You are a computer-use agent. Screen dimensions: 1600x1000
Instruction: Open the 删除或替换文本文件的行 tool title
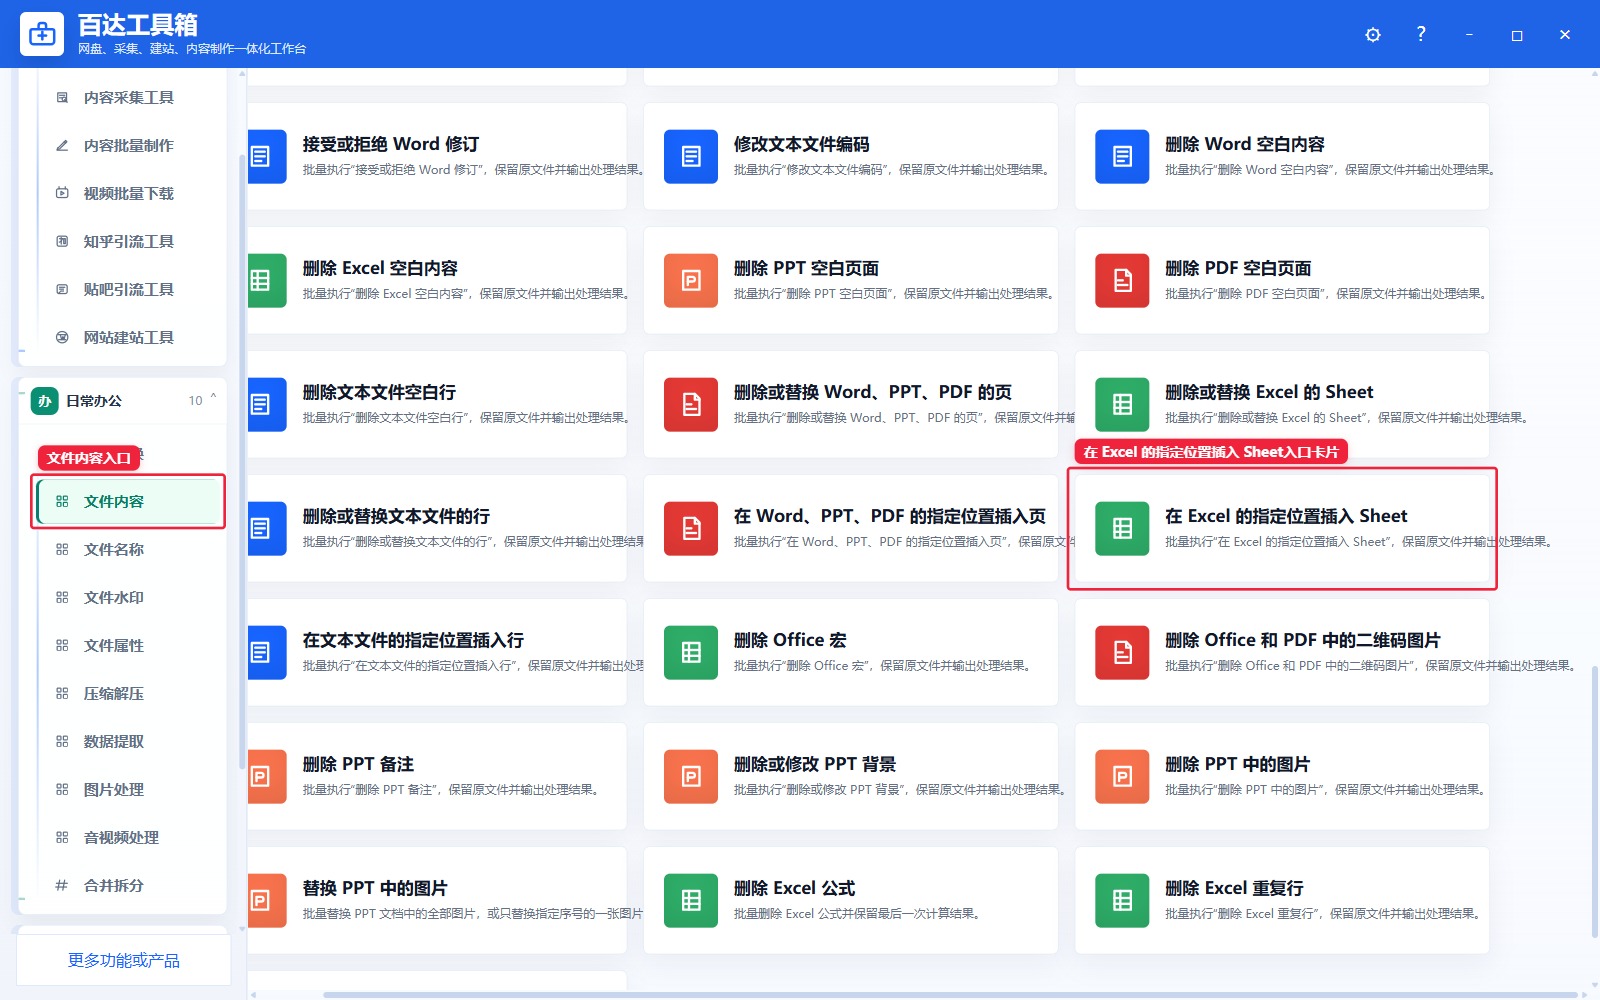click(x=396, y=516)
